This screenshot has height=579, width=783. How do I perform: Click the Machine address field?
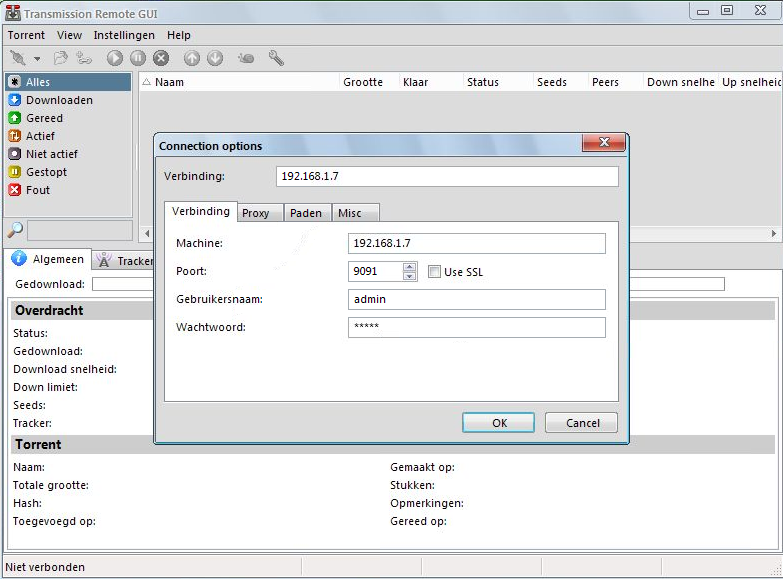coord(476,243)
